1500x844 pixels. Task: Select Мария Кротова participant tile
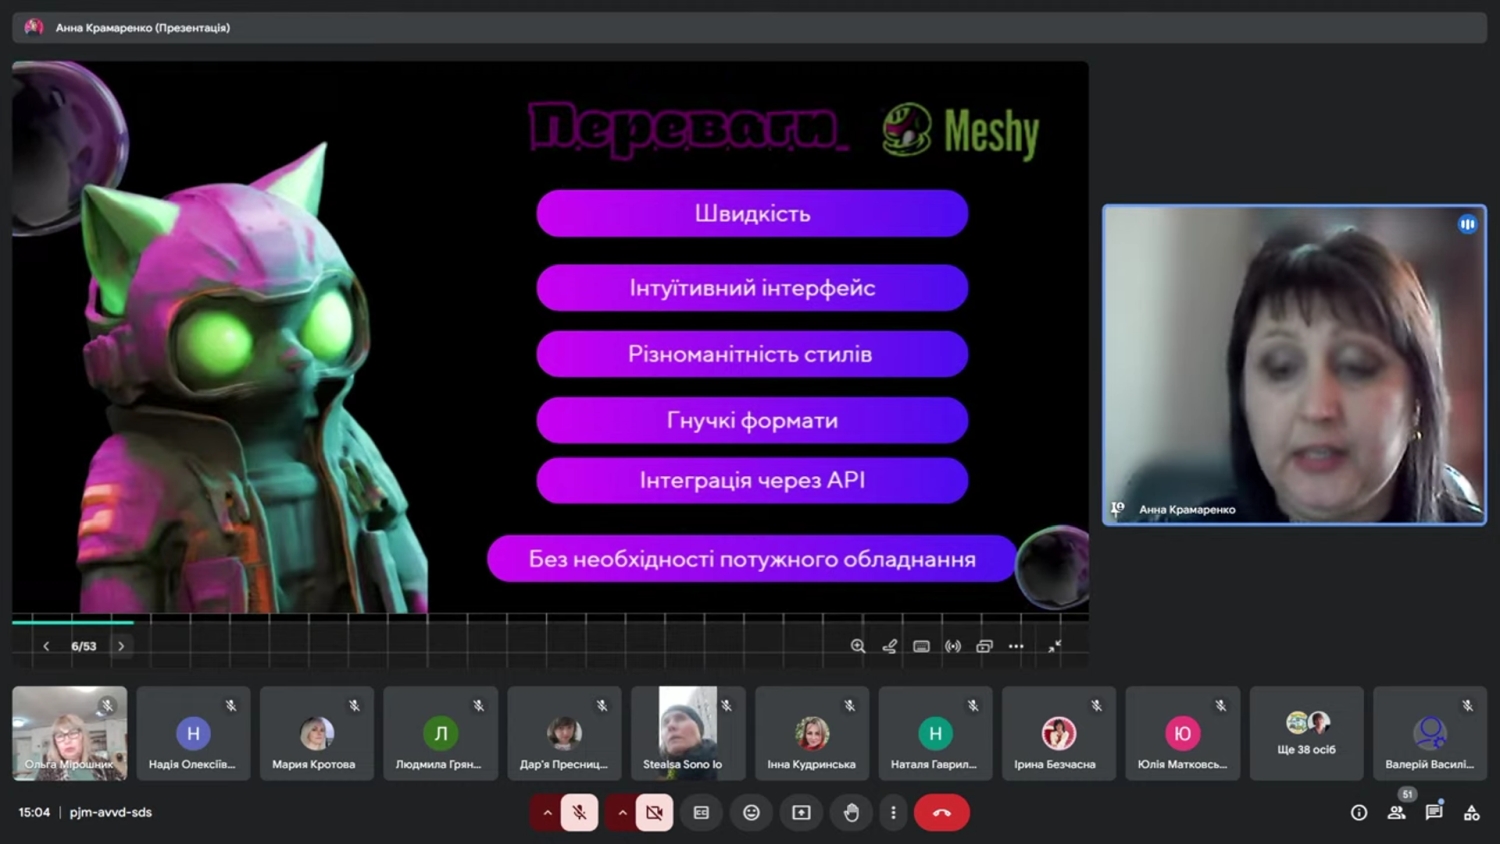[317, 733]
